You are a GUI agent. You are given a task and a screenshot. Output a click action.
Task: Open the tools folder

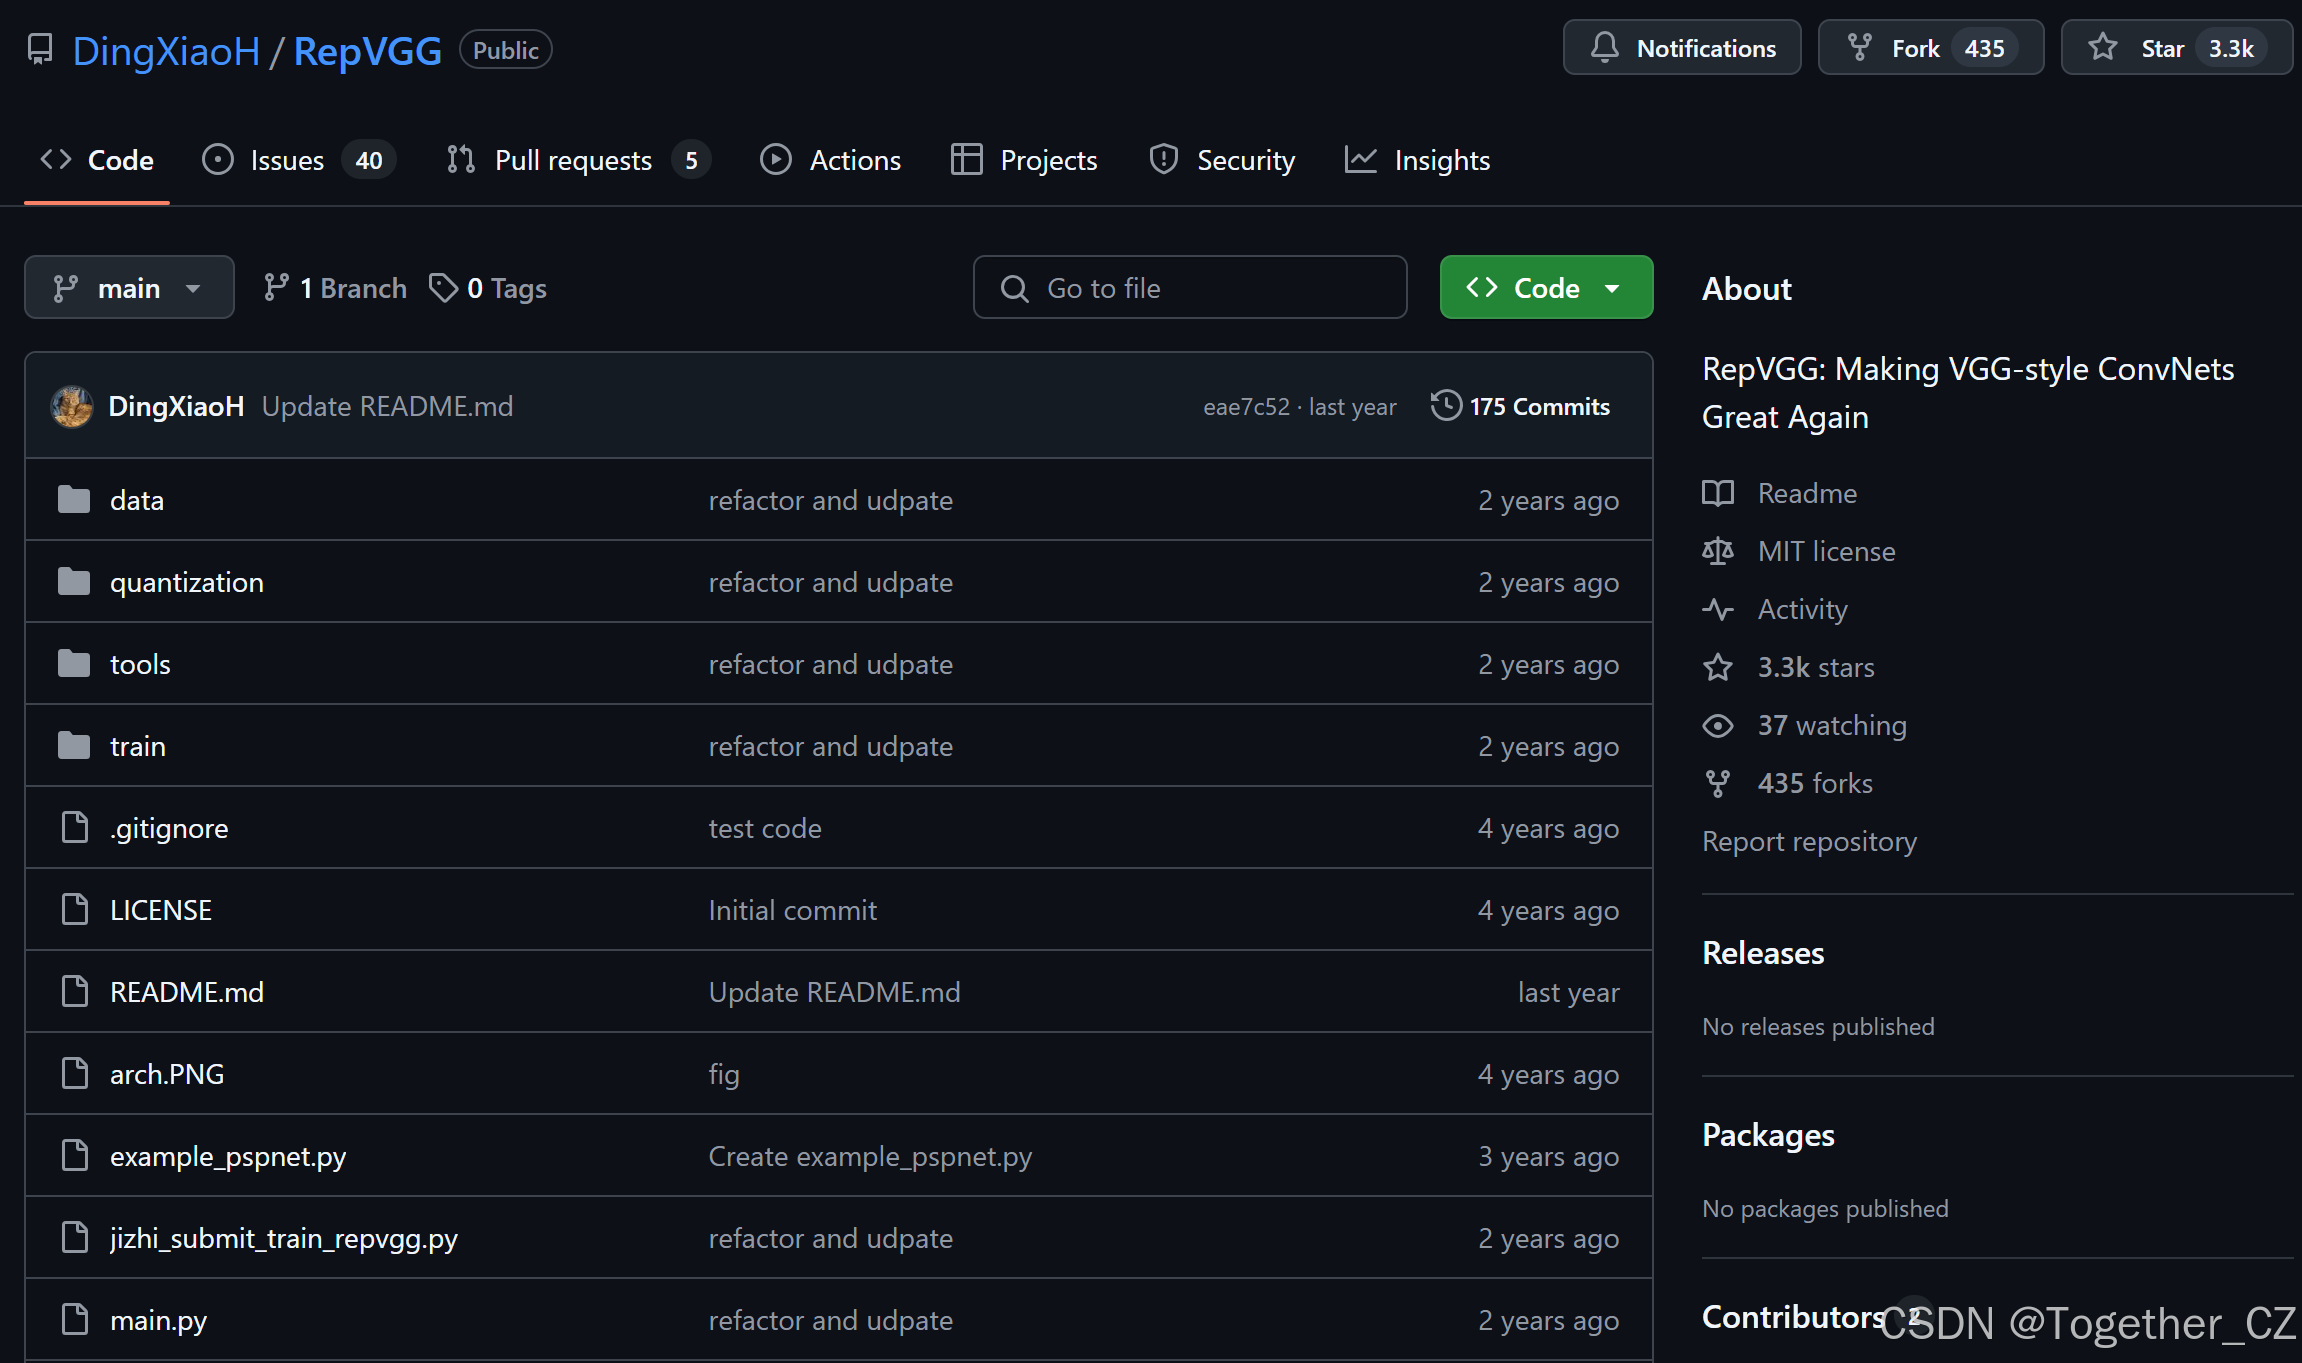(x=140, y=664)
